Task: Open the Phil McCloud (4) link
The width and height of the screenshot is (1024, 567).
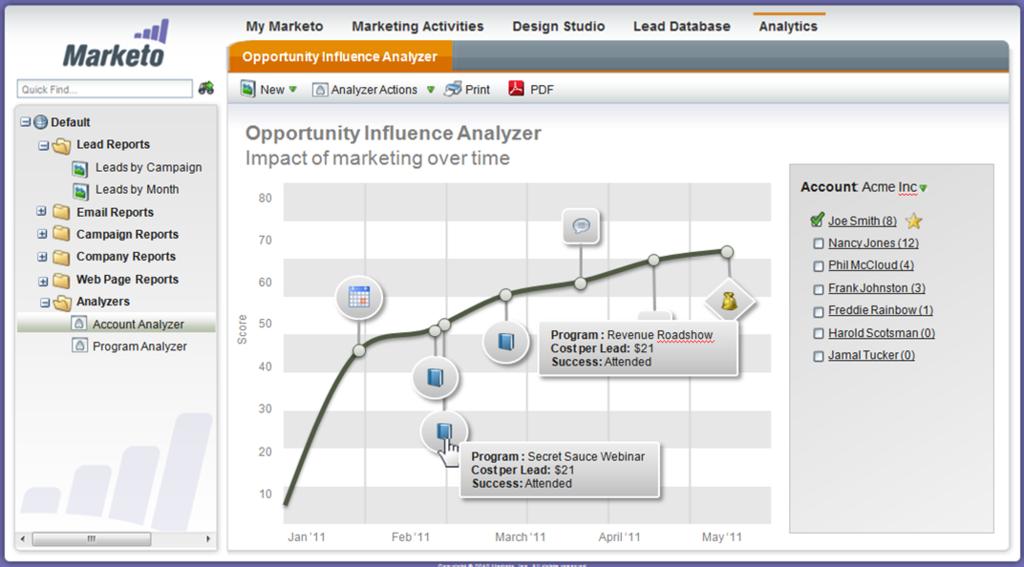Action: (x=871, y=266)
